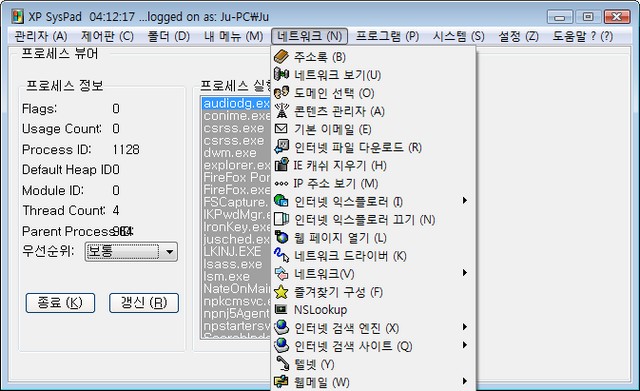Click the dots icon beside IP 주소 보기
Screen dimensions: 640x391
(281, 184)
